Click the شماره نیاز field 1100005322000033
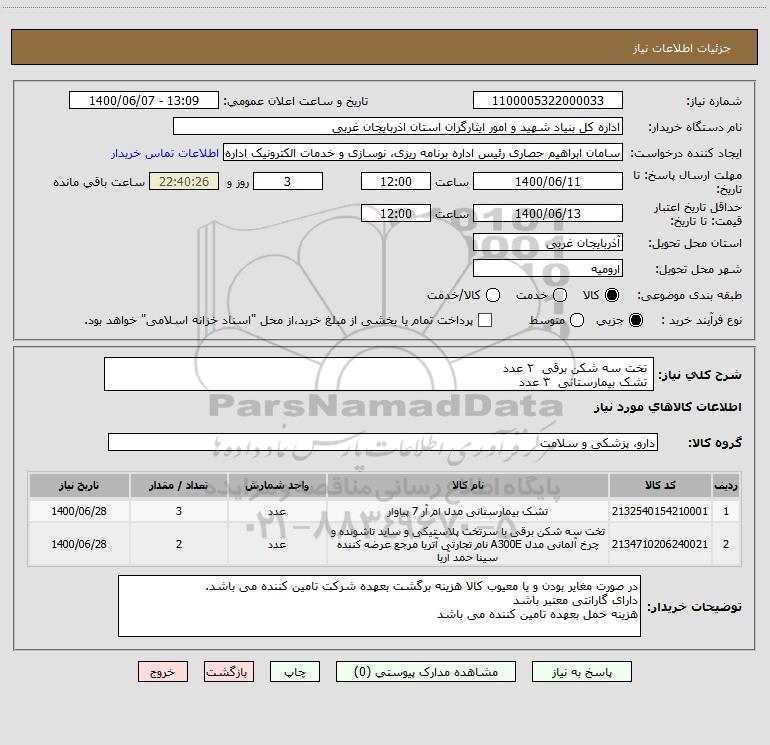This screenshot has height=745, width=770. click(548, 101)
